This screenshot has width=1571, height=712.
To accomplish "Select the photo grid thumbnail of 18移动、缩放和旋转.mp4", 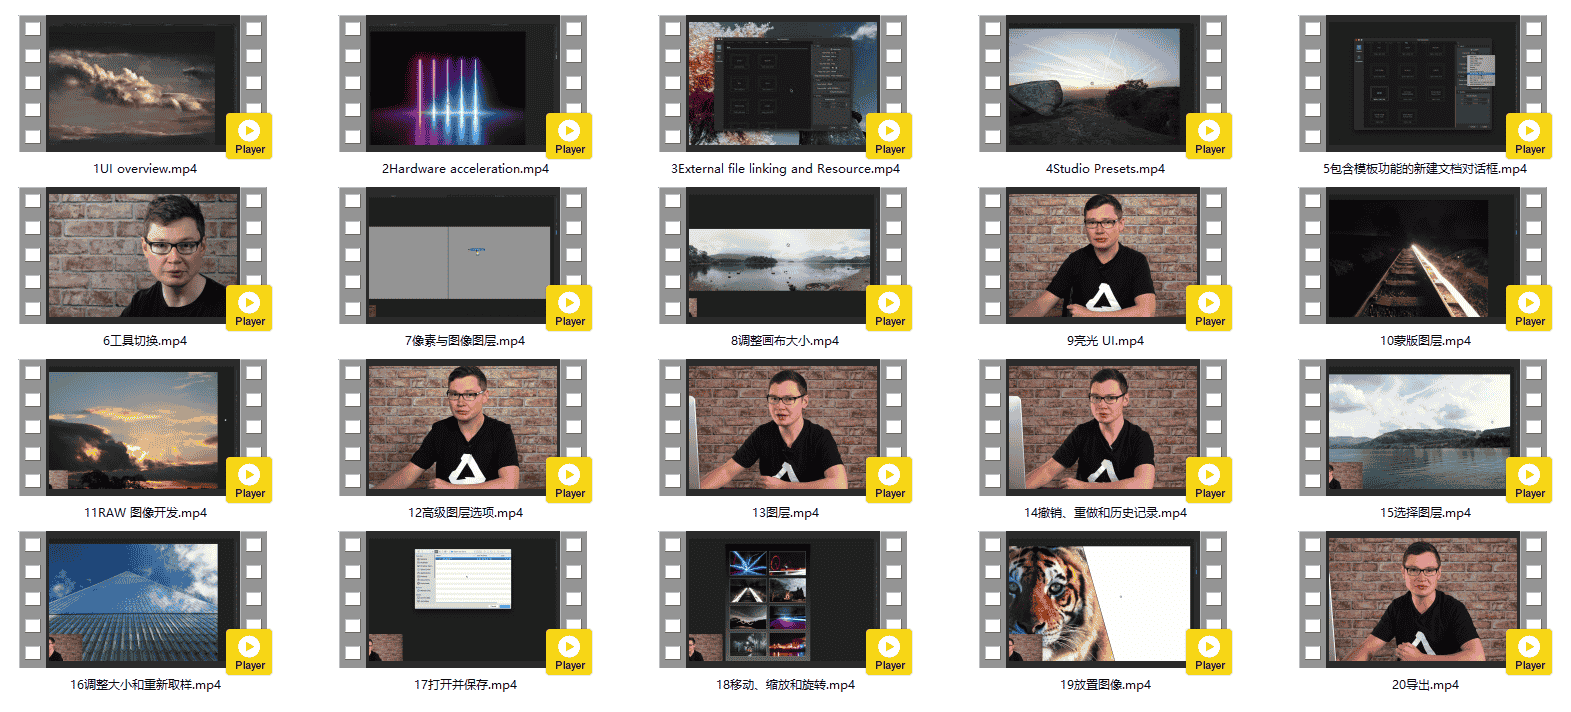I will (783, 600).
